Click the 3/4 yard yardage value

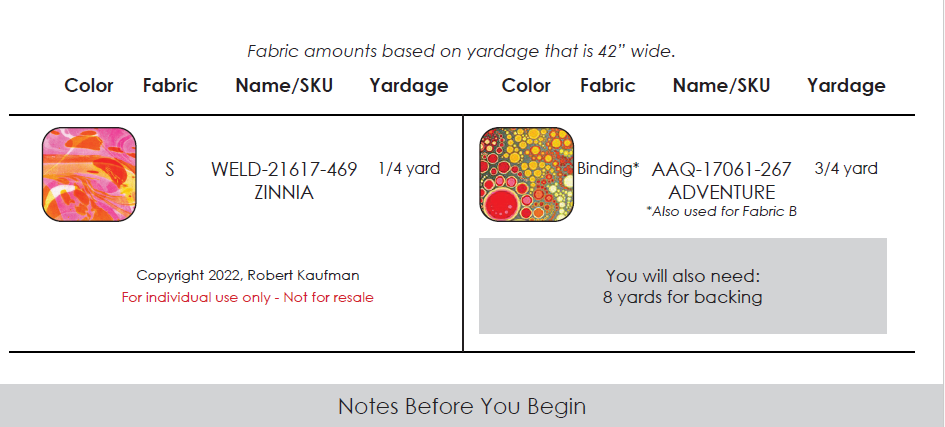tap(846, 169)
